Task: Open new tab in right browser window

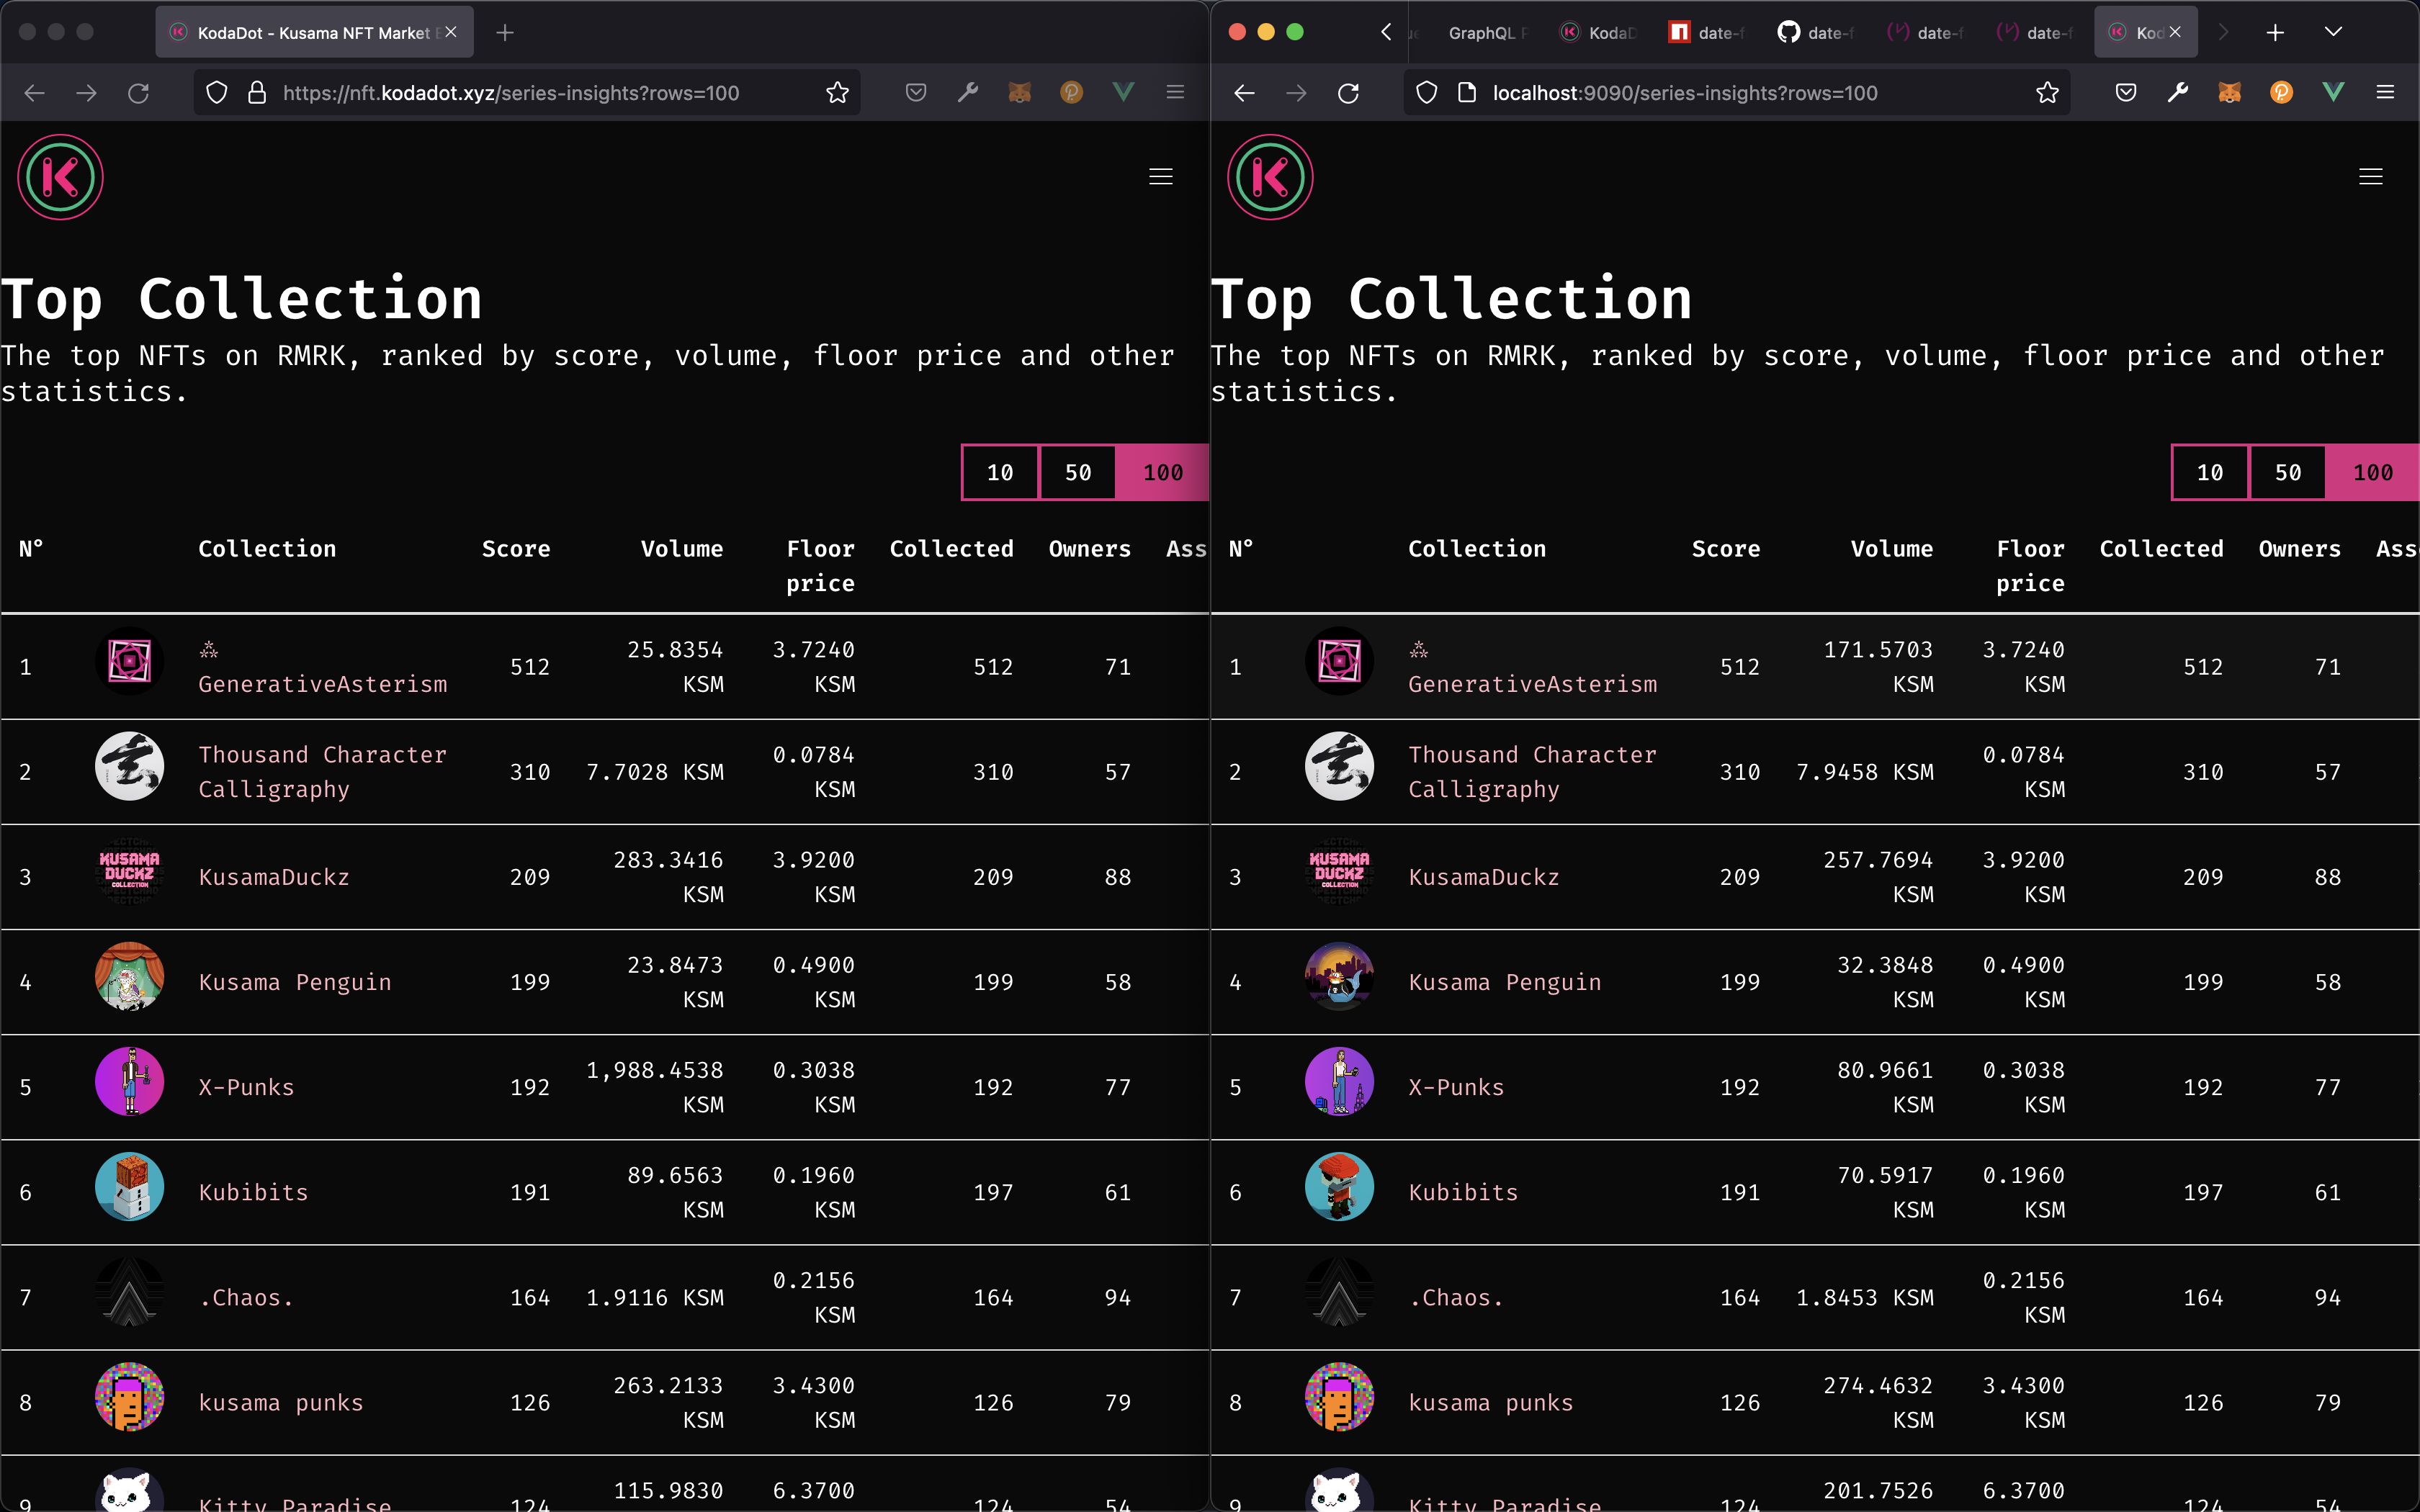Action: (2275, 33)
